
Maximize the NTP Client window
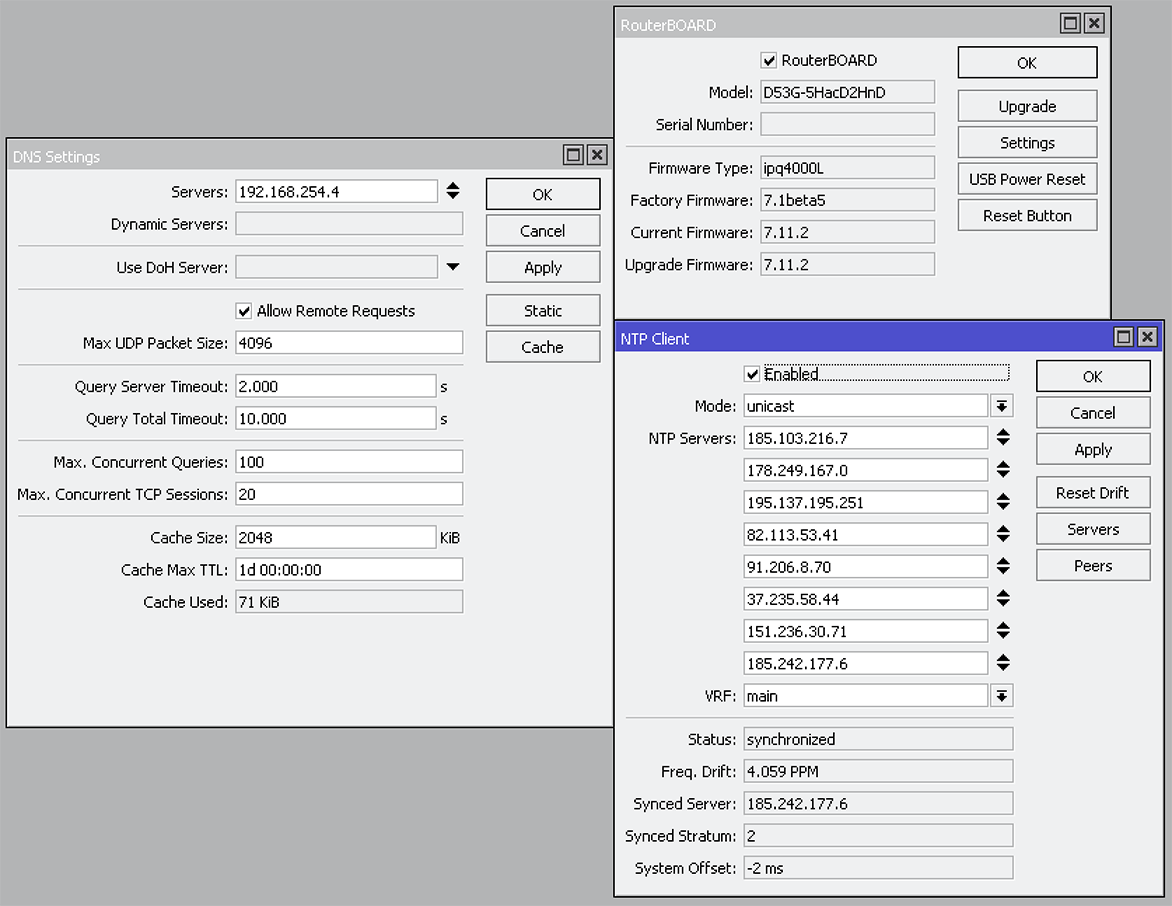point(1124,338)
